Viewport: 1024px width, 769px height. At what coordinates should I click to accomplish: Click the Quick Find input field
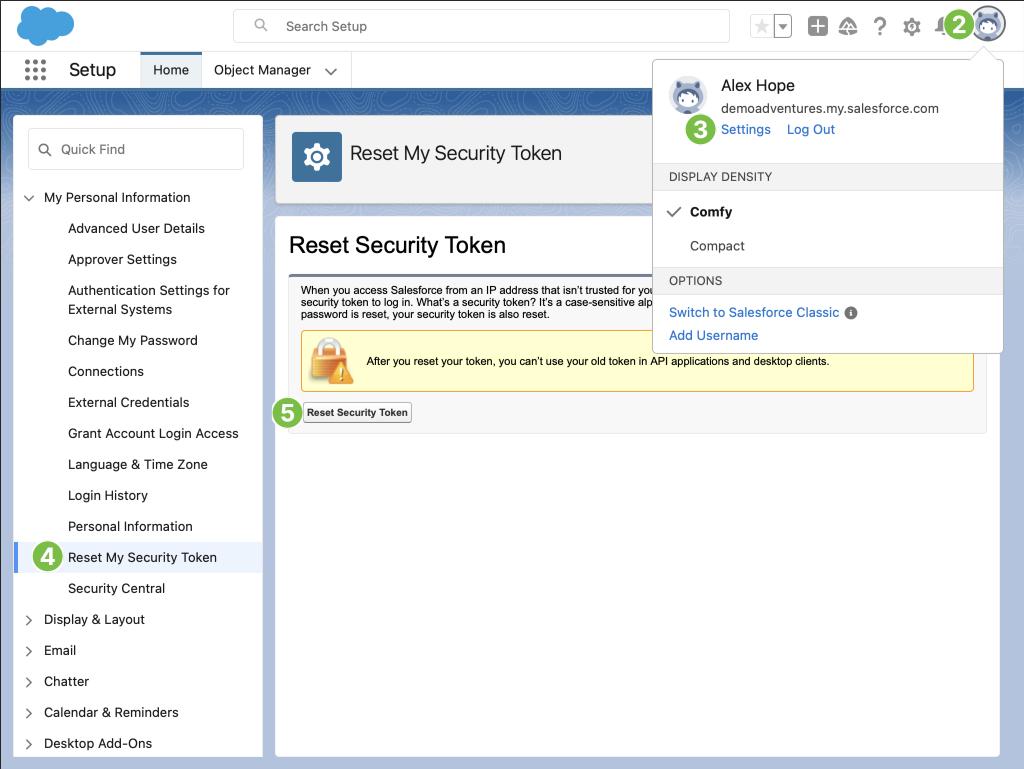[x=136, y=149]
